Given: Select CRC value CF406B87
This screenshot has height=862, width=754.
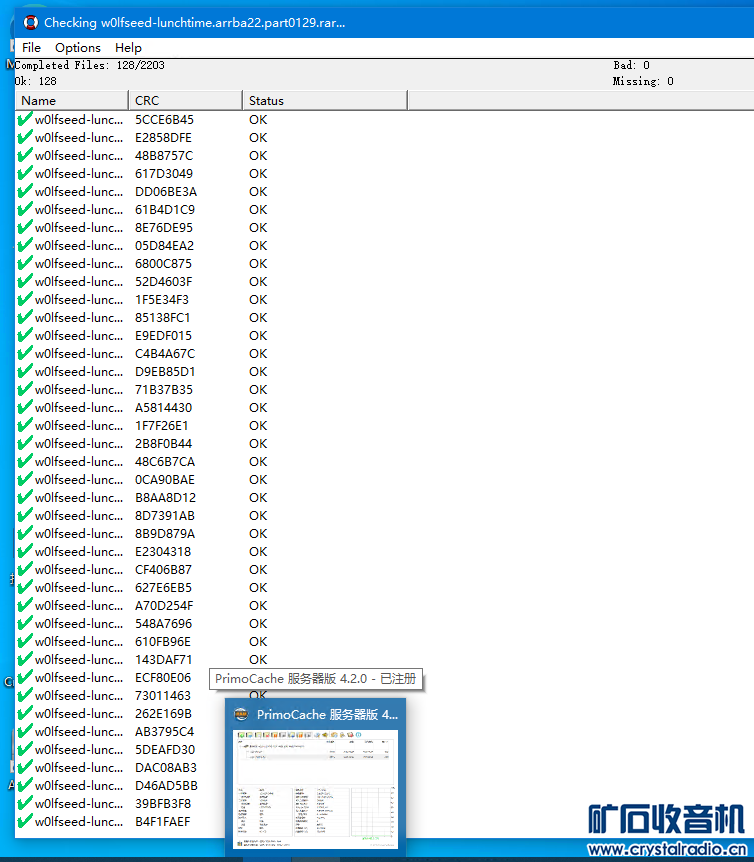Looking at the screenshot, I should (x=163, y=570).
